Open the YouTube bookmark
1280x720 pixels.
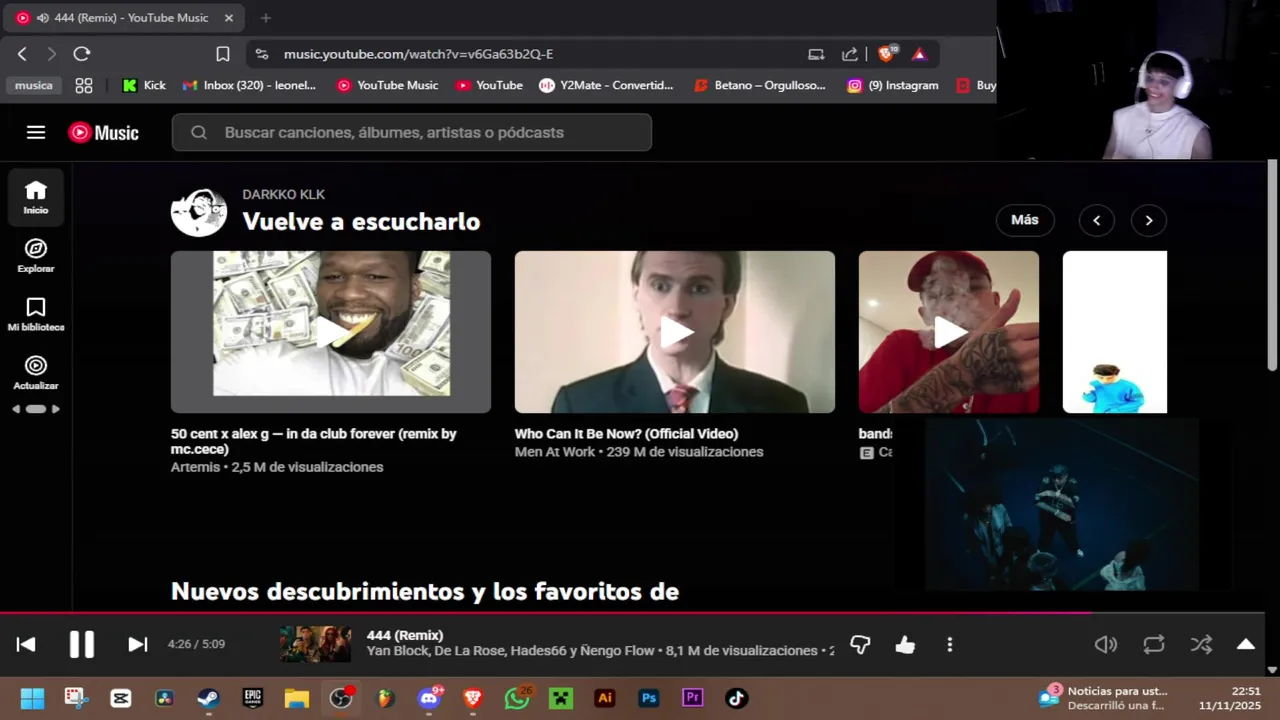click(x=489, y=85)
